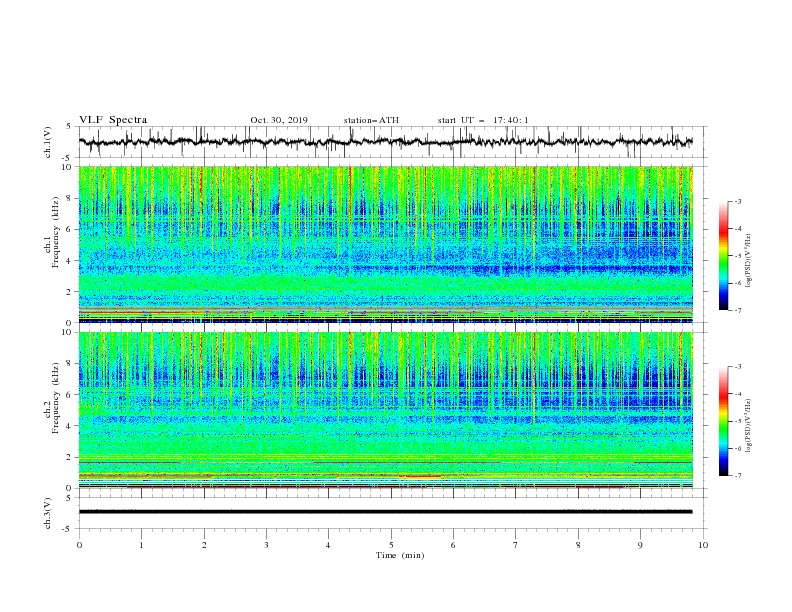Viewport: 792px width, 612px height.
Task: Click the ch.1 color bar scale
Action: (724, 256)
